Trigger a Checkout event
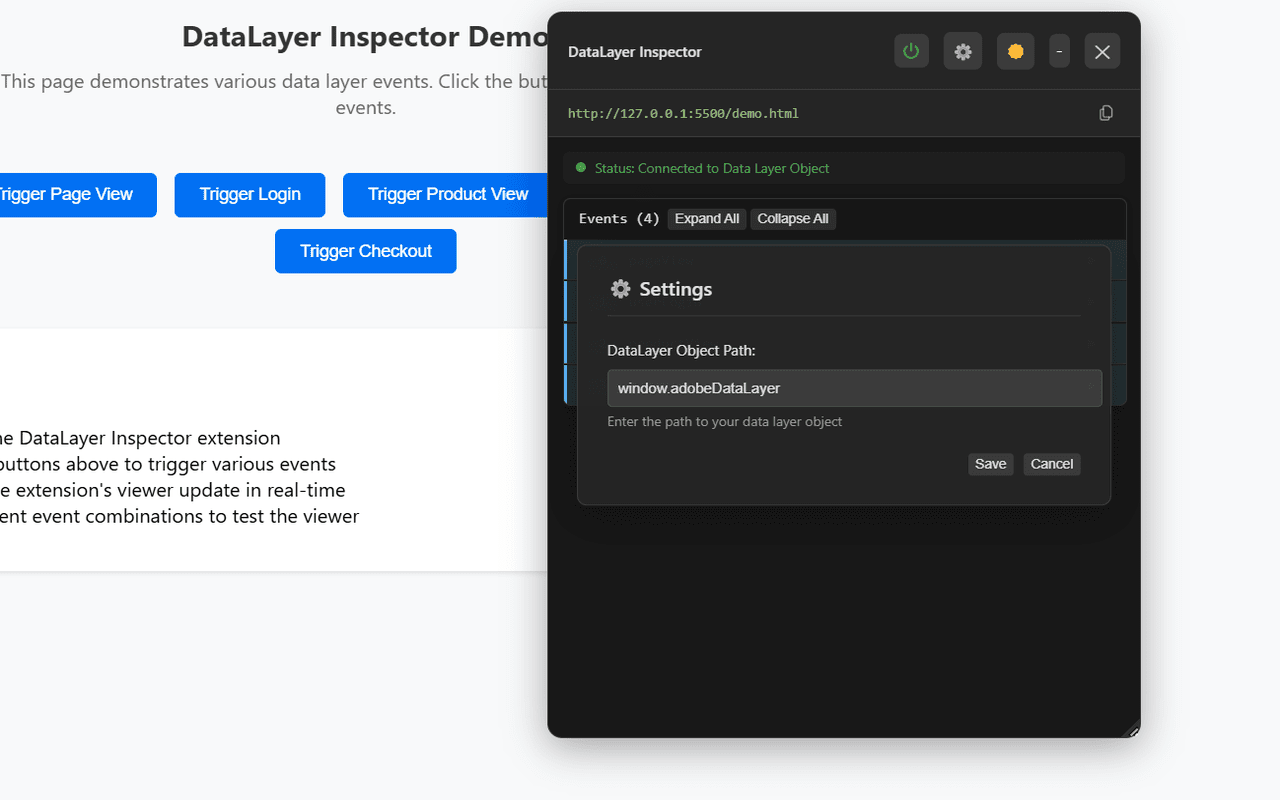The image size is (1280, 800). click(365, 251)
